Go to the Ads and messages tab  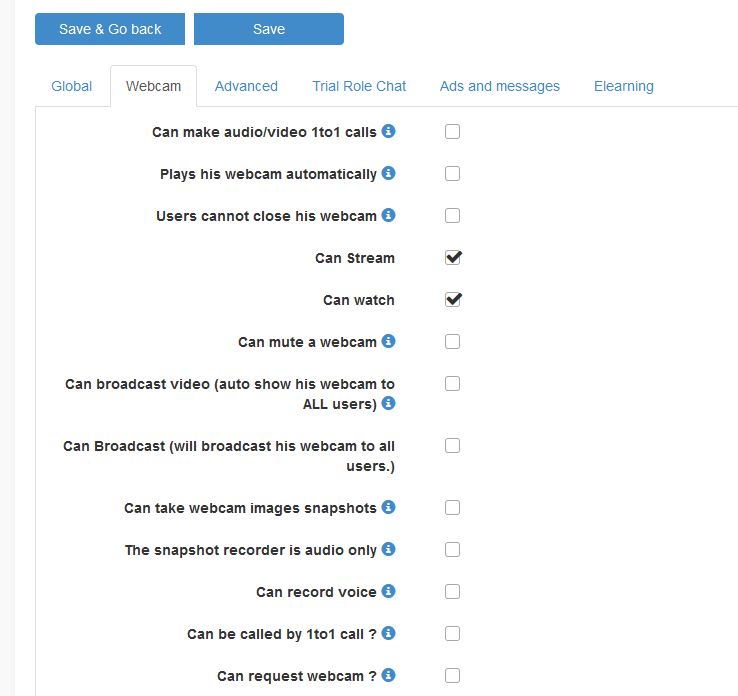[500, 86]
